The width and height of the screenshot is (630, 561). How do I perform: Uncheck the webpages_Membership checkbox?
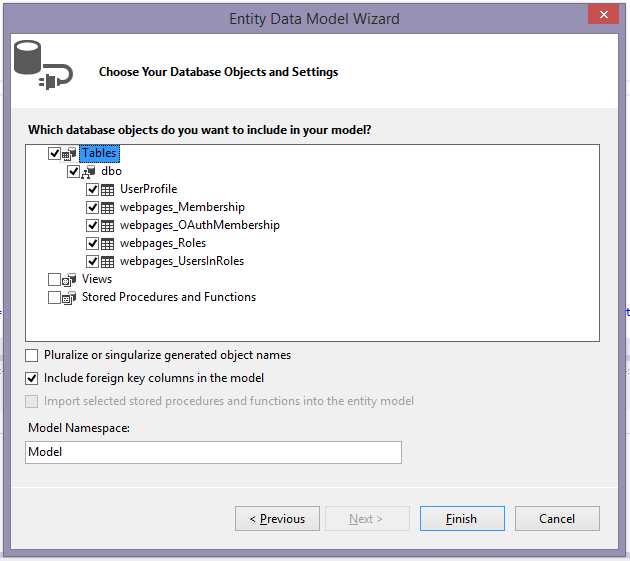point(92,207)
